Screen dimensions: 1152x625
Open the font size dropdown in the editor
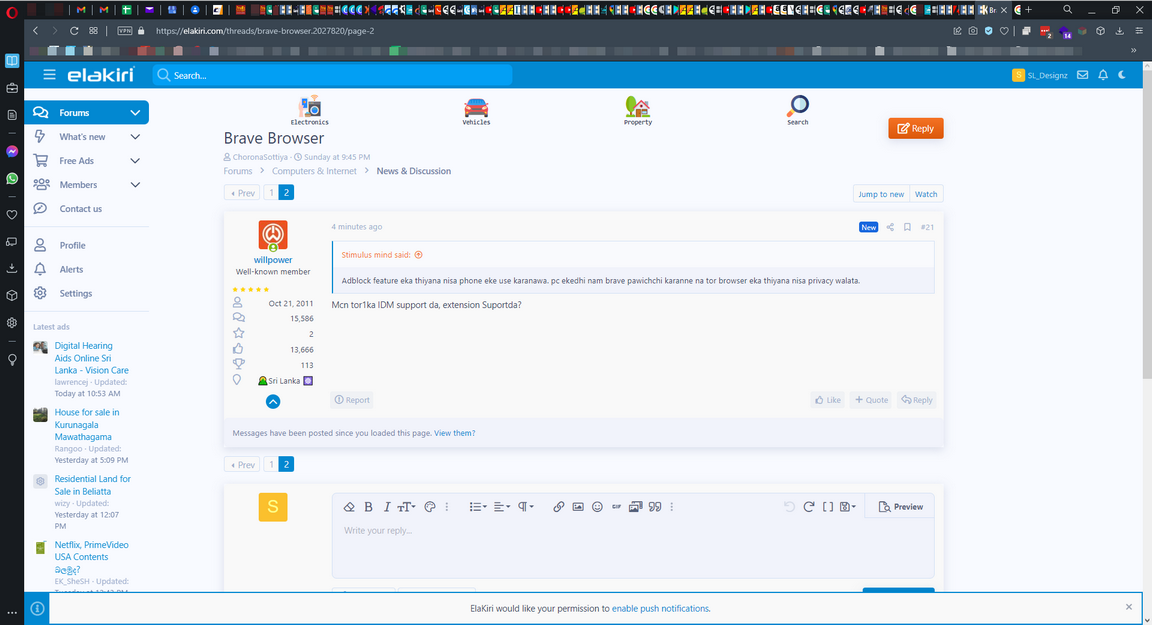[x=406, y=507]
